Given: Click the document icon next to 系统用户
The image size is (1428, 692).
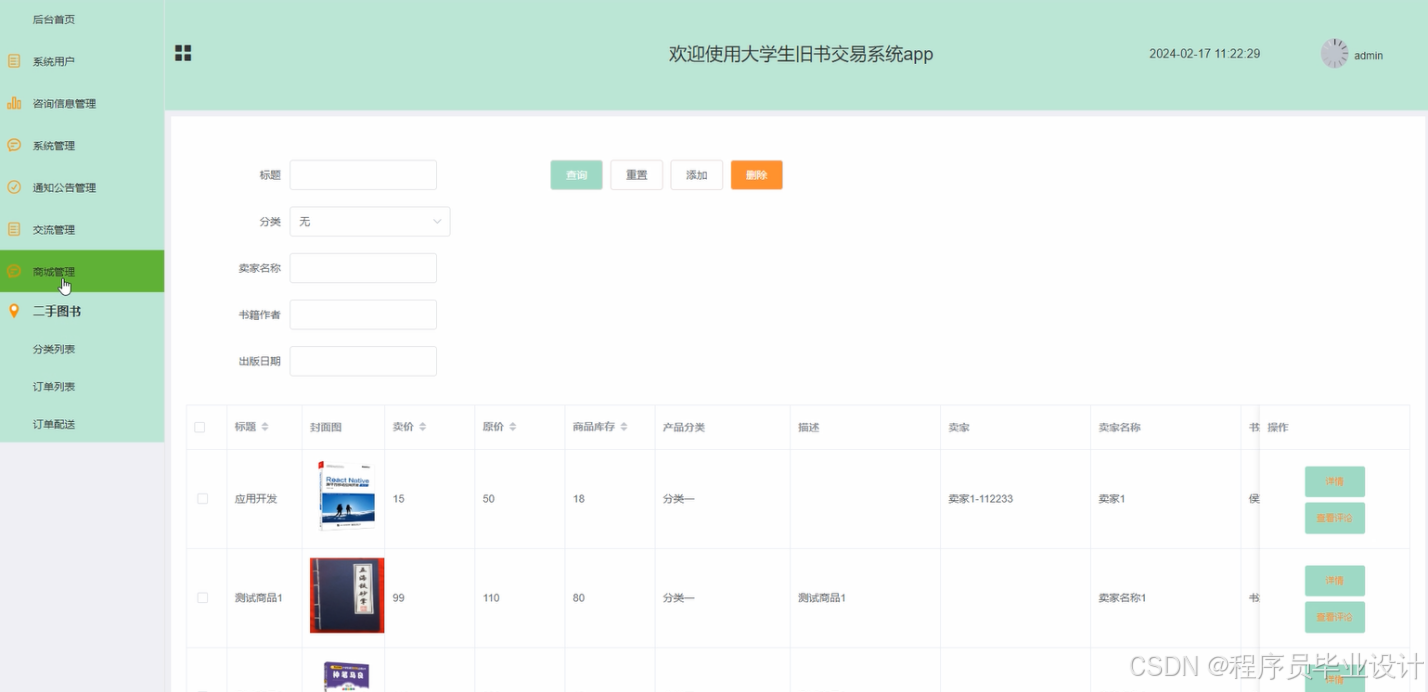Looking at the screenshot, I should pos(14,61).
